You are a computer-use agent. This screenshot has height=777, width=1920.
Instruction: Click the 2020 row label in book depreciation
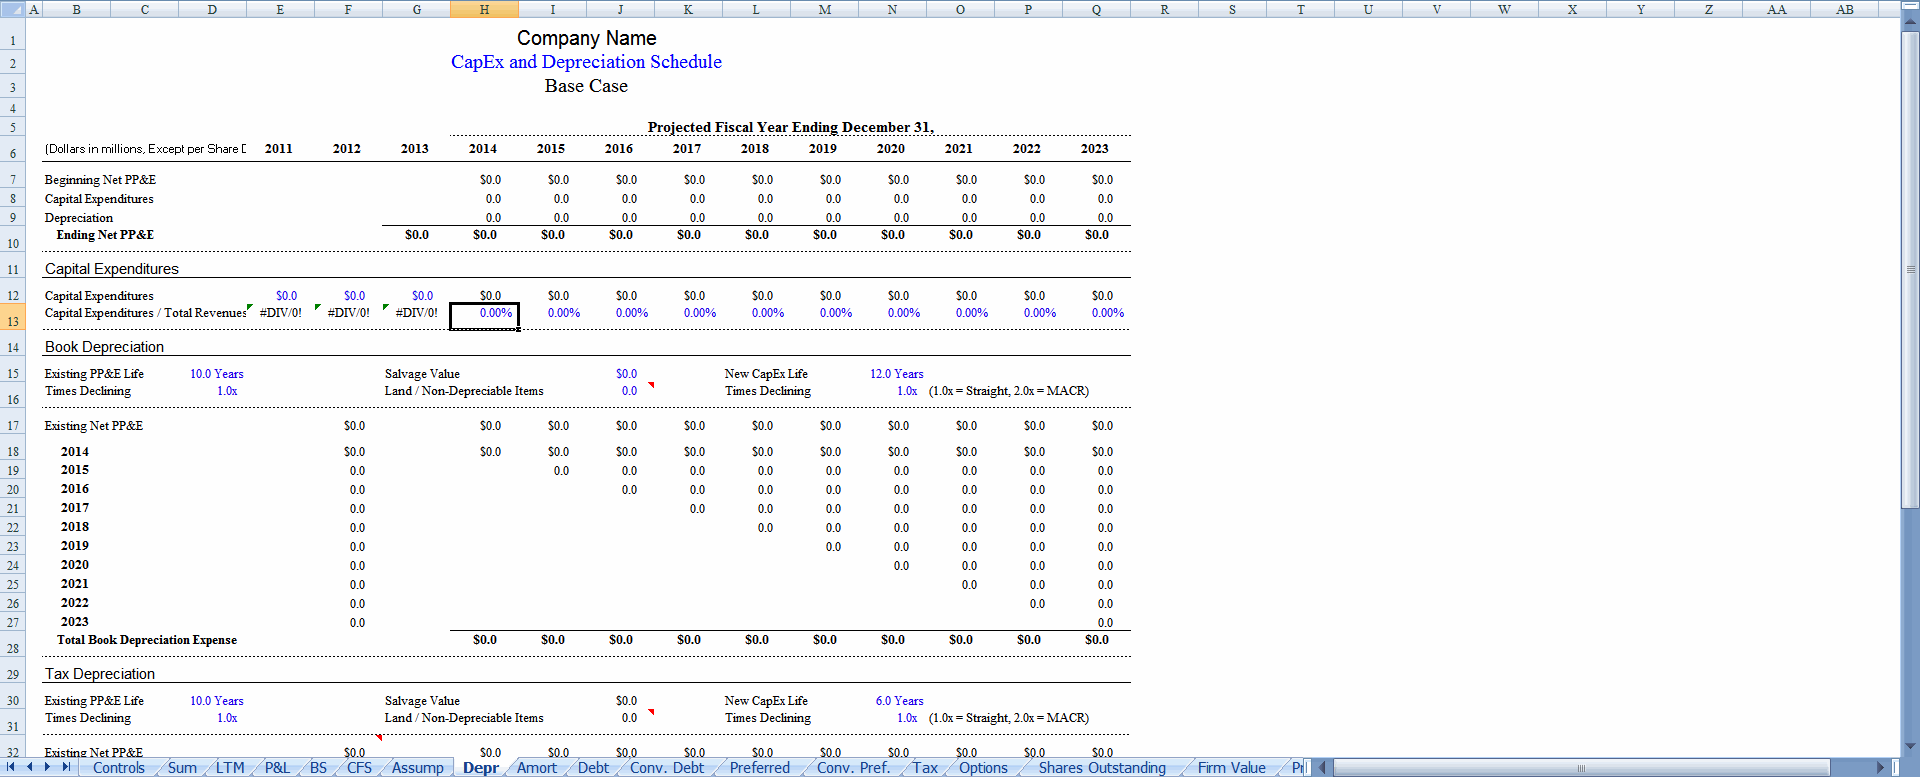[x=75, y=565]
